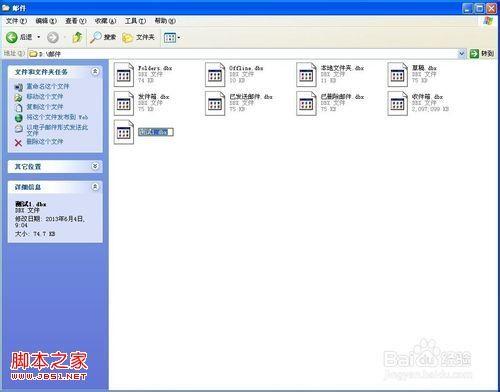This screenshot has width=500, height=392.
Task: Click the copy this file link
Action: tap(45, 107)
